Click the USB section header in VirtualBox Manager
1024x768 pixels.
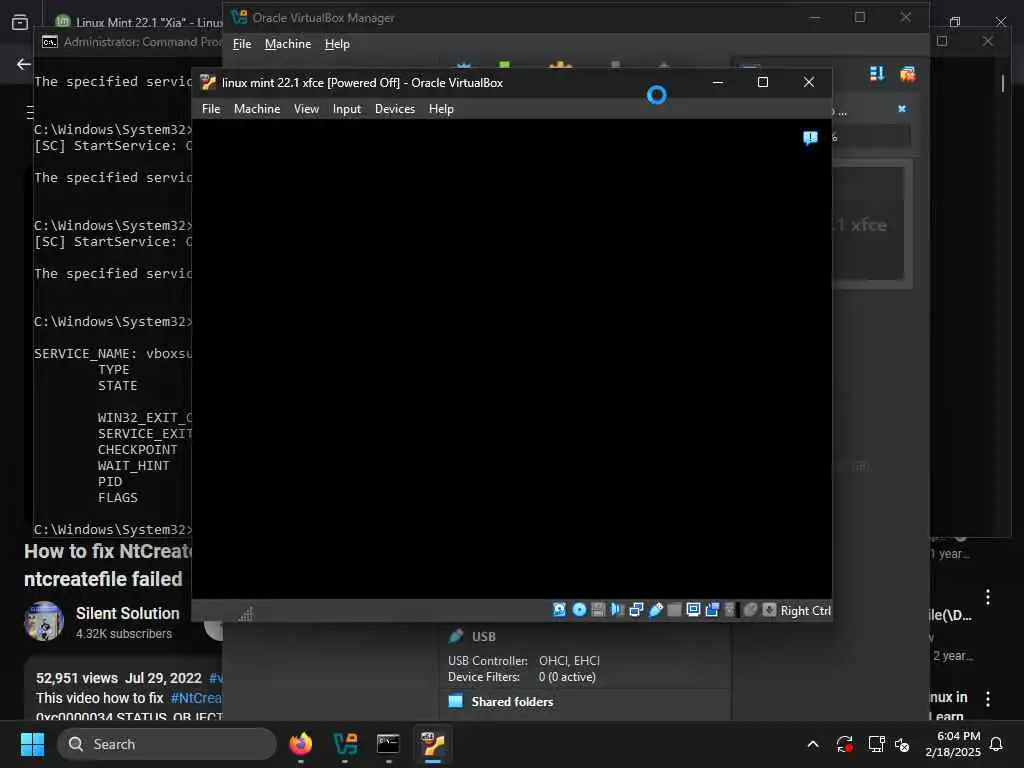(483, 637)
